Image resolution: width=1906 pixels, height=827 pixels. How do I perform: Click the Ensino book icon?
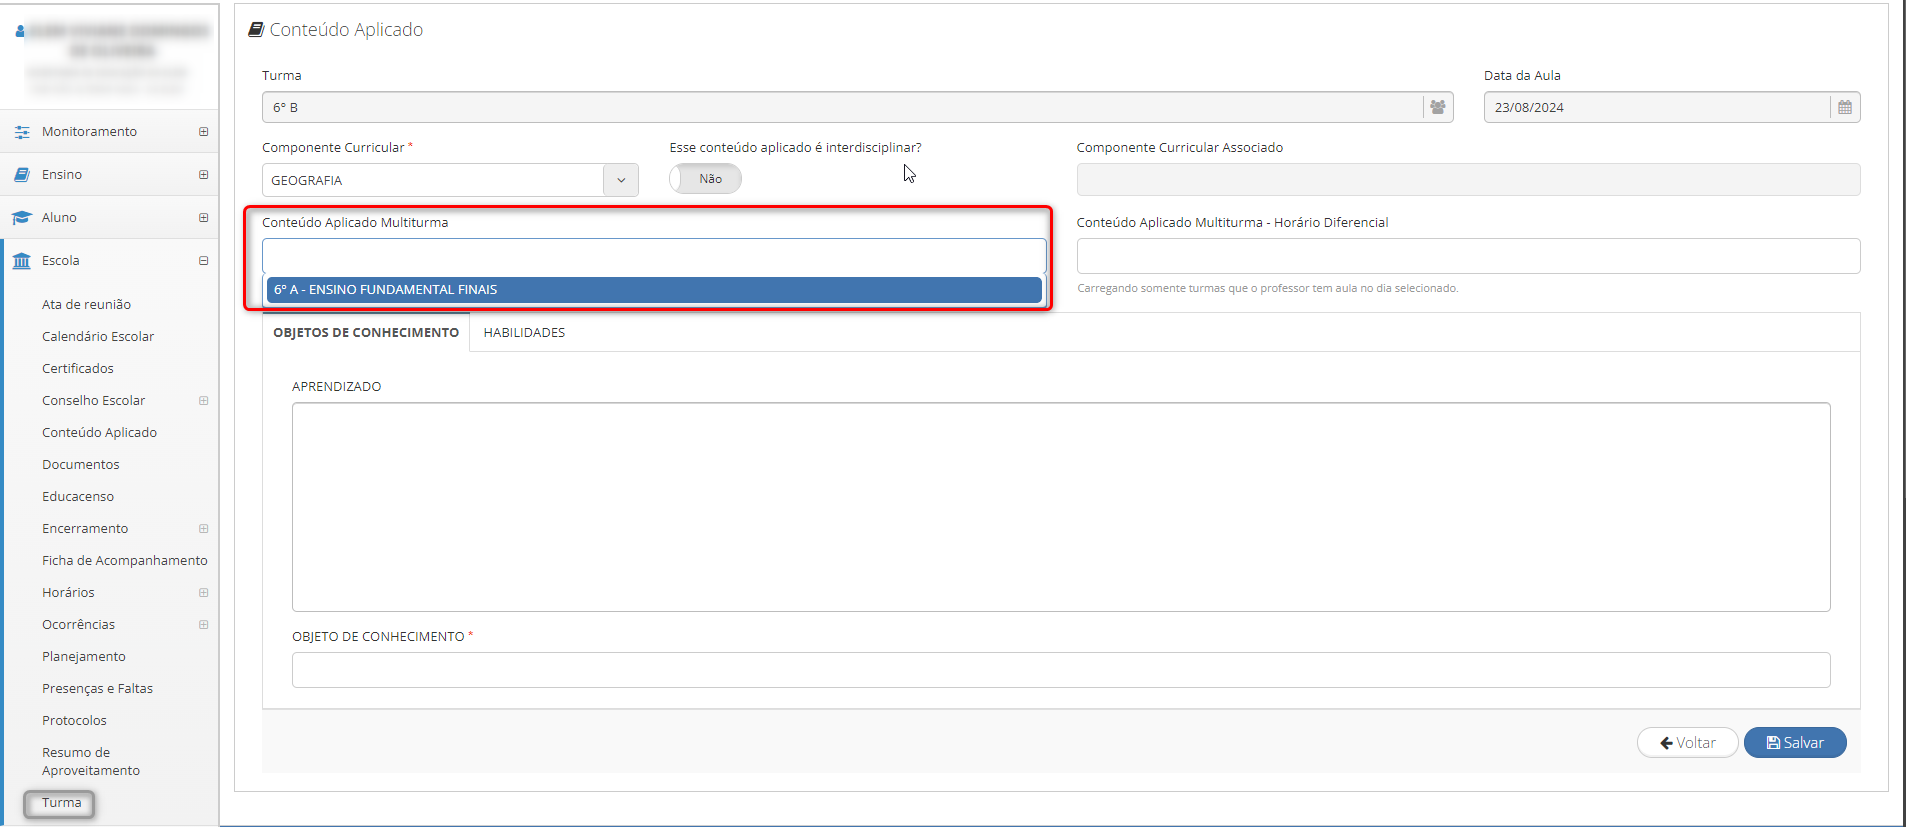(22, 175)
